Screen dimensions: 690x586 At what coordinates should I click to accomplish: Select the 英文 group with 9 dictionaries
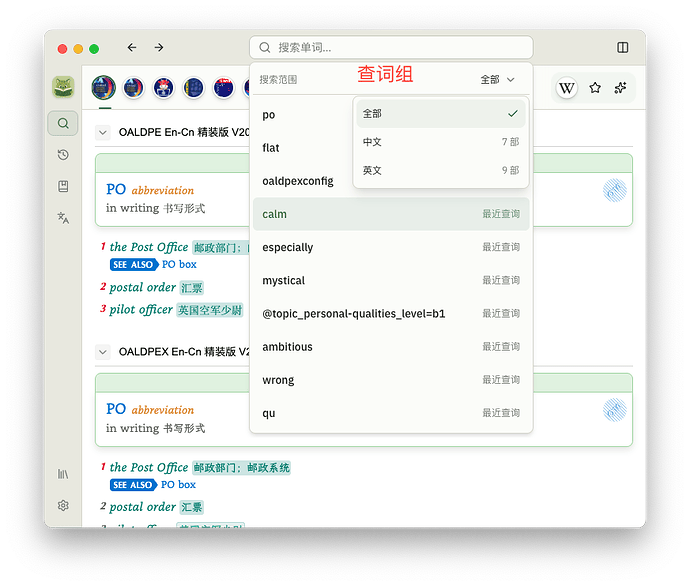click(x=440, y=170)
